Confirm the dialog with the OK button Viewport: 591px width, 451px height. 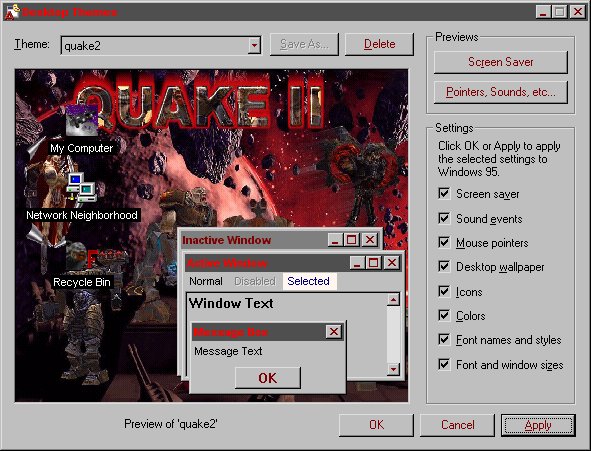[x=376, y=425]
